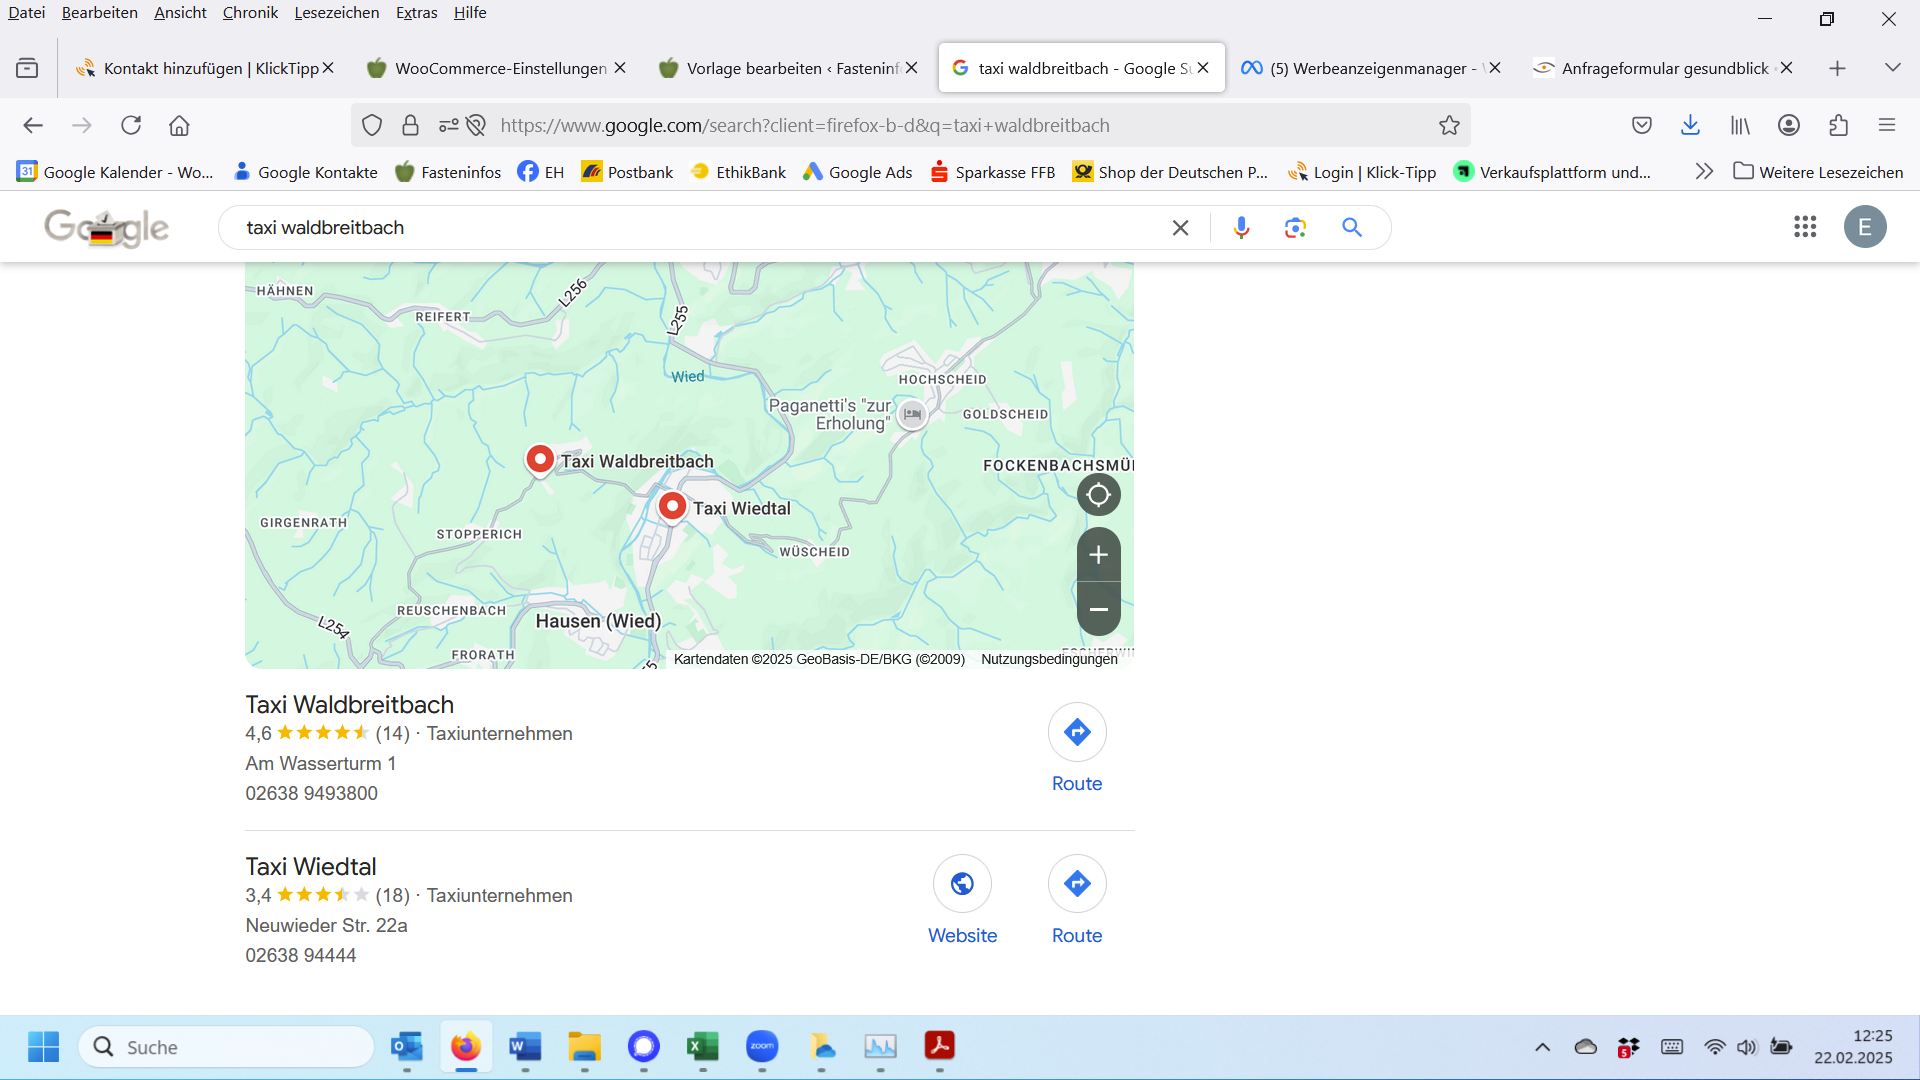1920x1080 pixels.
Task: Open File Explorer from the taskbar
Action: click(x=584, y=1047)
